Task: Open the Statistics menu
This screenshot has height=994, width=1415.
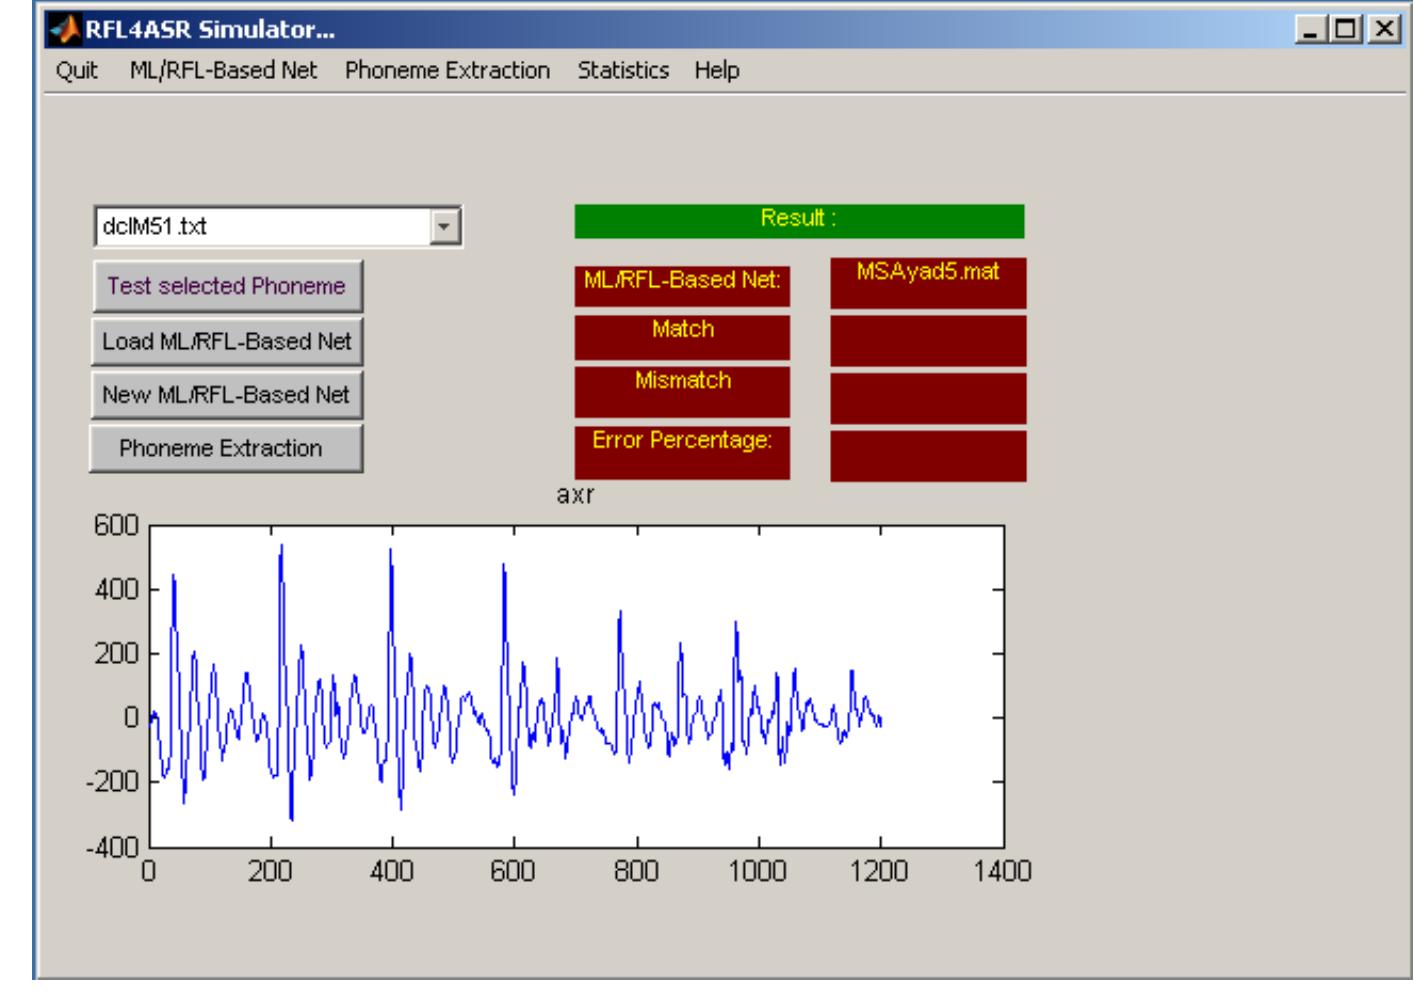Action: (x=622, y=71)
